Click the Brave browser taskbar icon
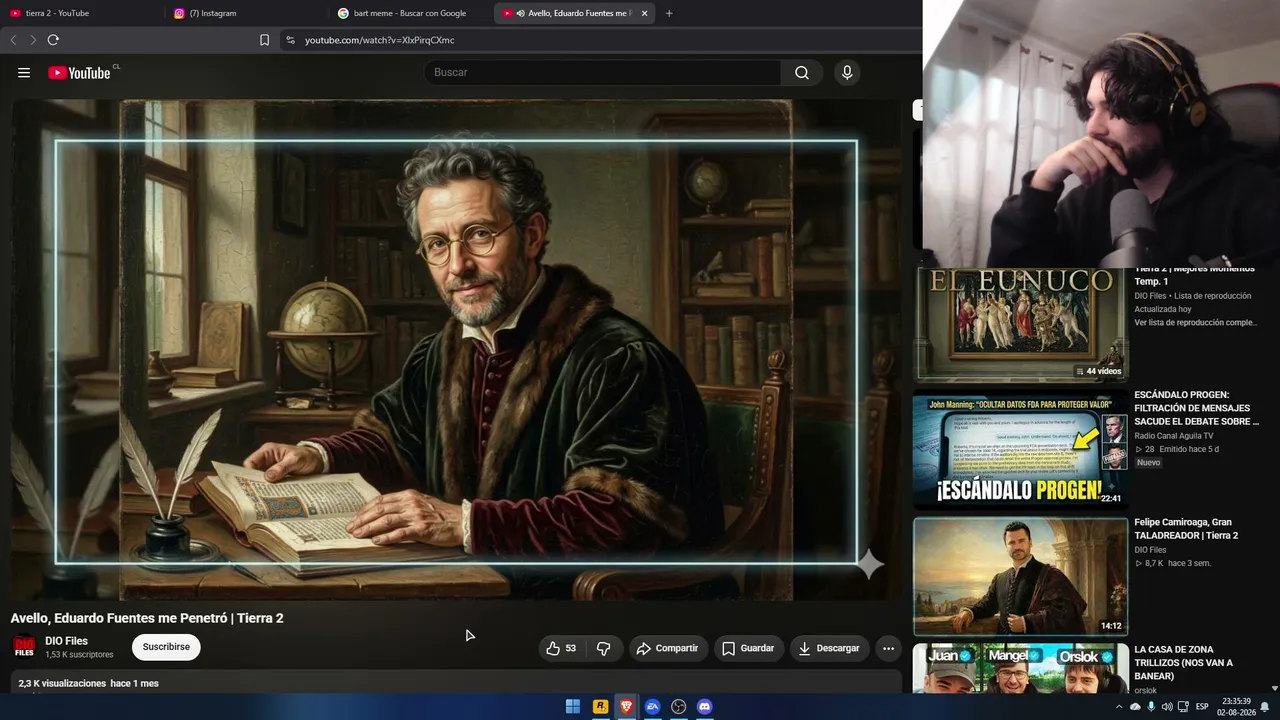The width and height of the screenshot is (1280, 720). click(x=626, y=706)
